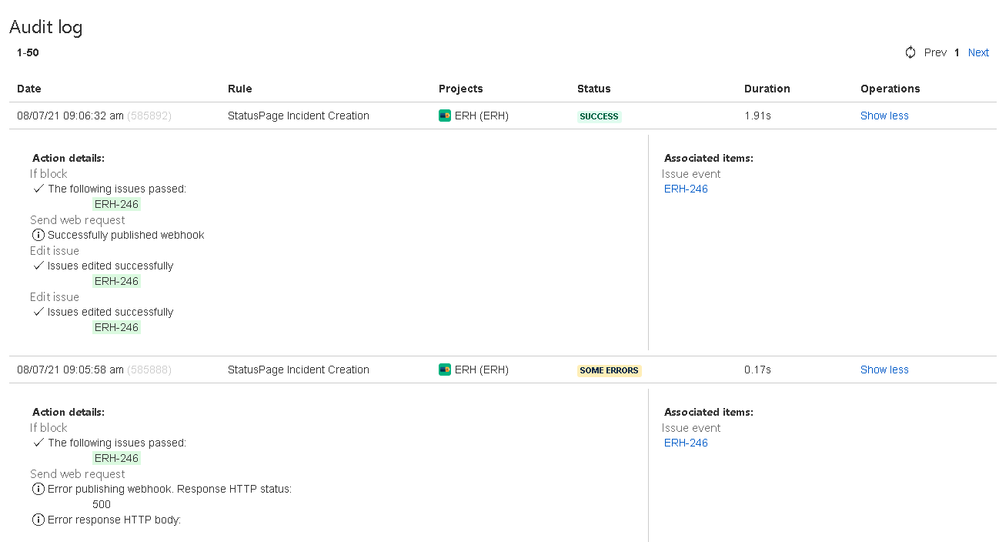
Task: Click info icon beside Error publishing webhook
Action: 38,489
